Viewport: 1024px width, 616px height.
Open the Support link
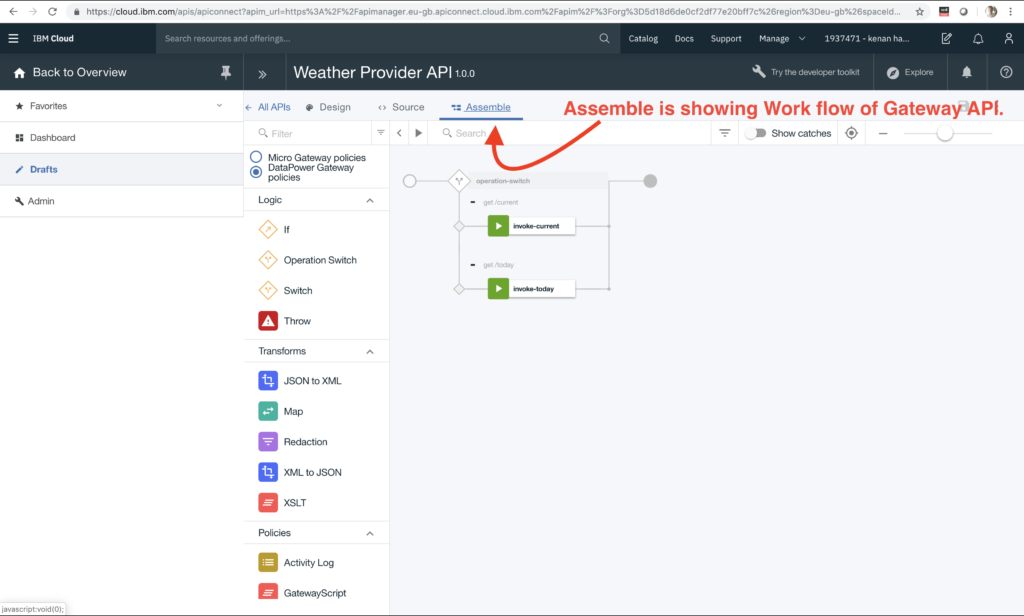[x=726, y=39]
